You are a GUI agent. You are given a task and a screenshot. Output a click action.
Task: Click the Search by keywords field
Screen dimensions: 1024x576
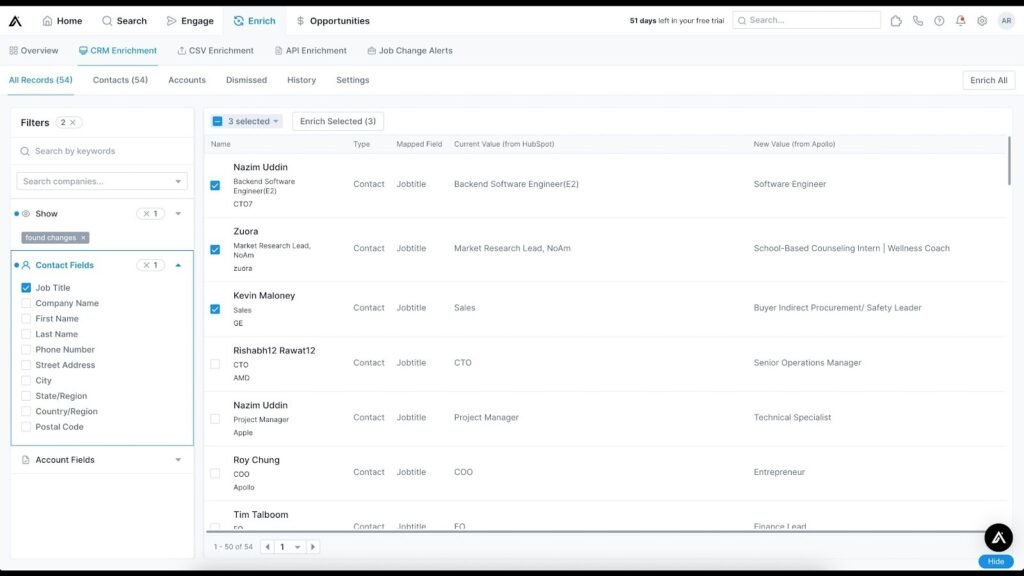(x=102, y=151)
